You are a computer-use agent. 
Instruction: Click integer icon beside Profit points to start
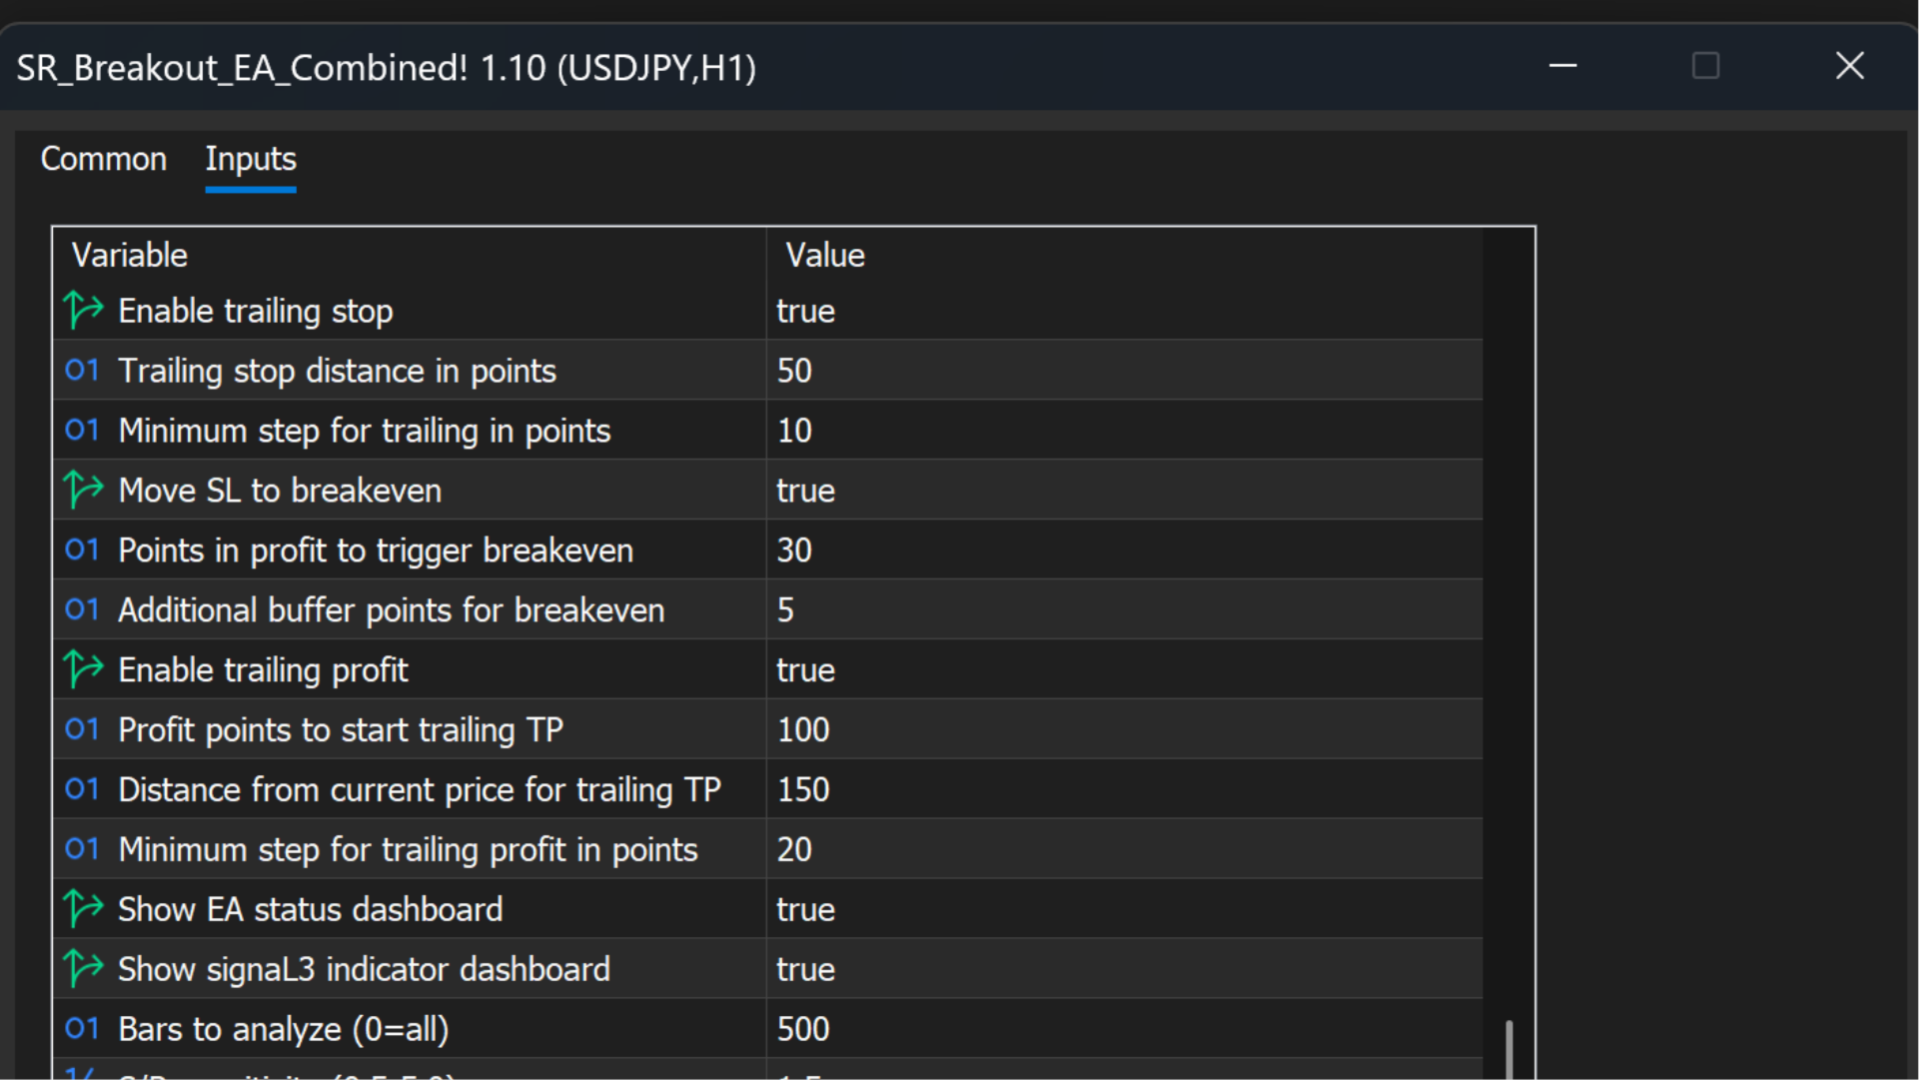coord(82,730)
